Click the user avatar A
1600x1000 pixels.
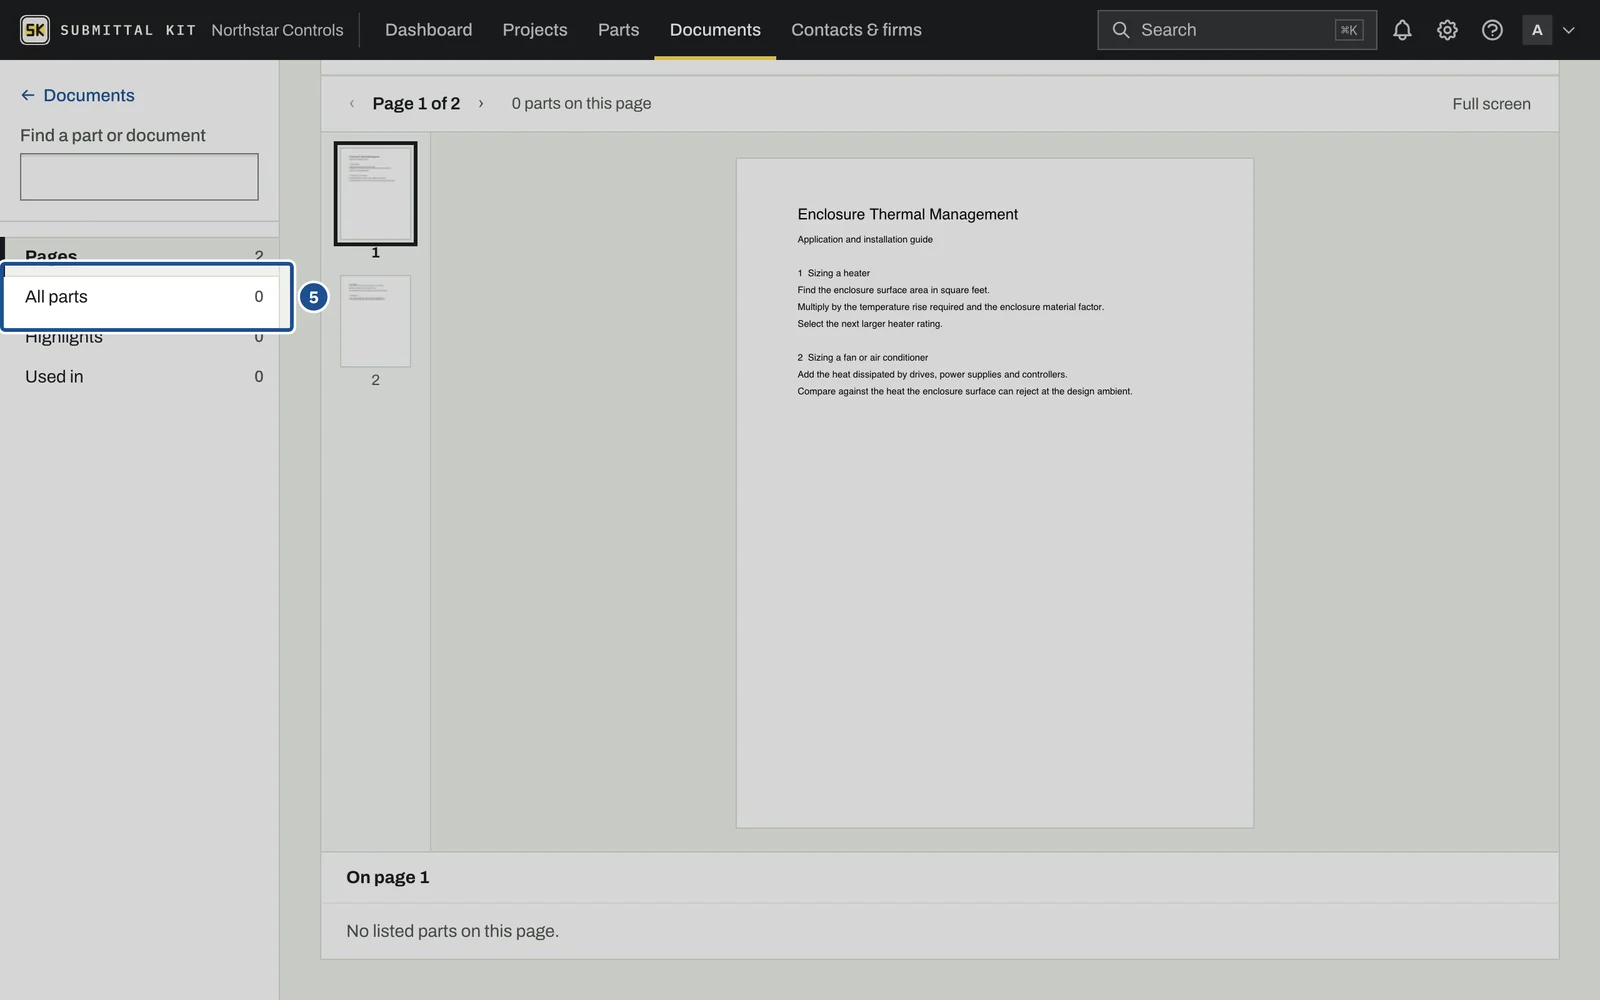click(1537, 30)
